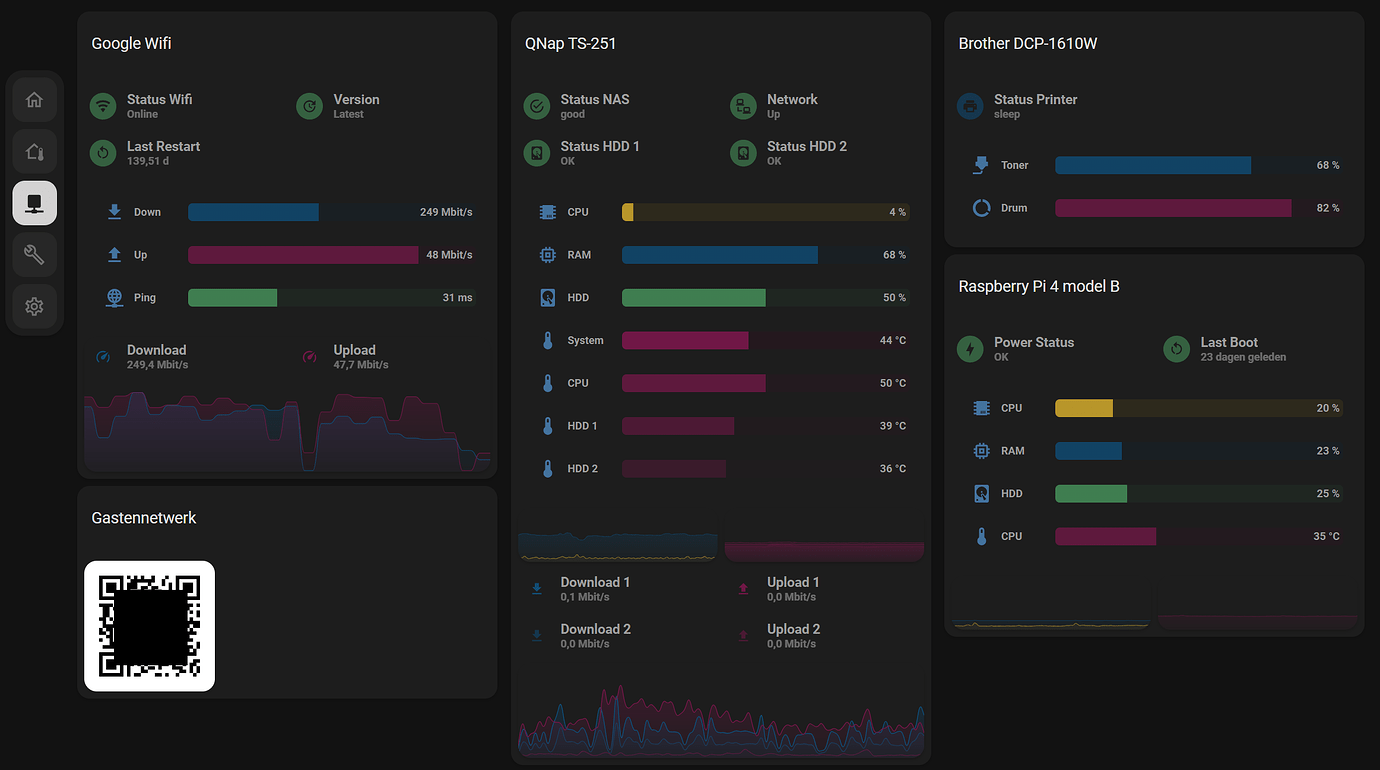Click the Toner level bar showing 68 %
Image resolution: width=1380 pixels, height=770 pixels.
[1152, 164]
